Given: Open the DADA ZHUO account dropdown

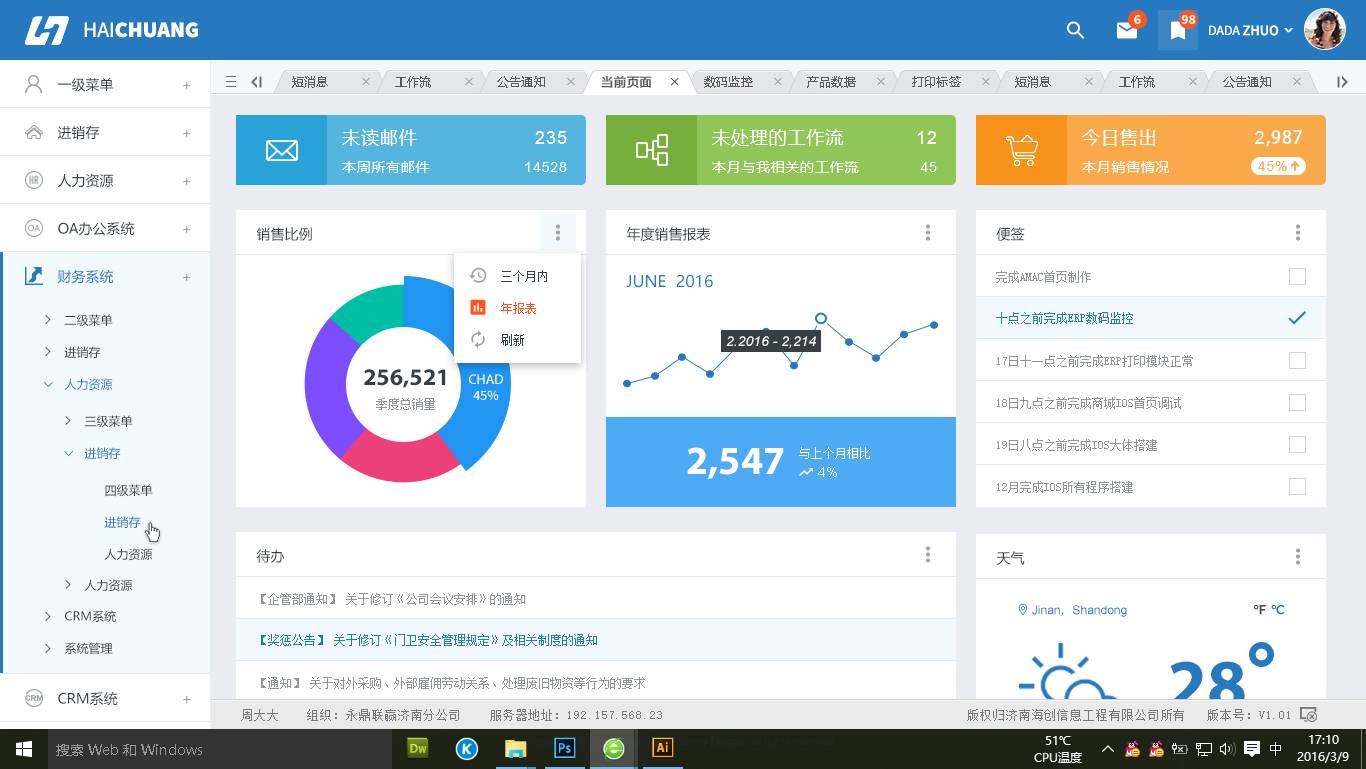Looking at the screenshot, I should pos(1247,30).
